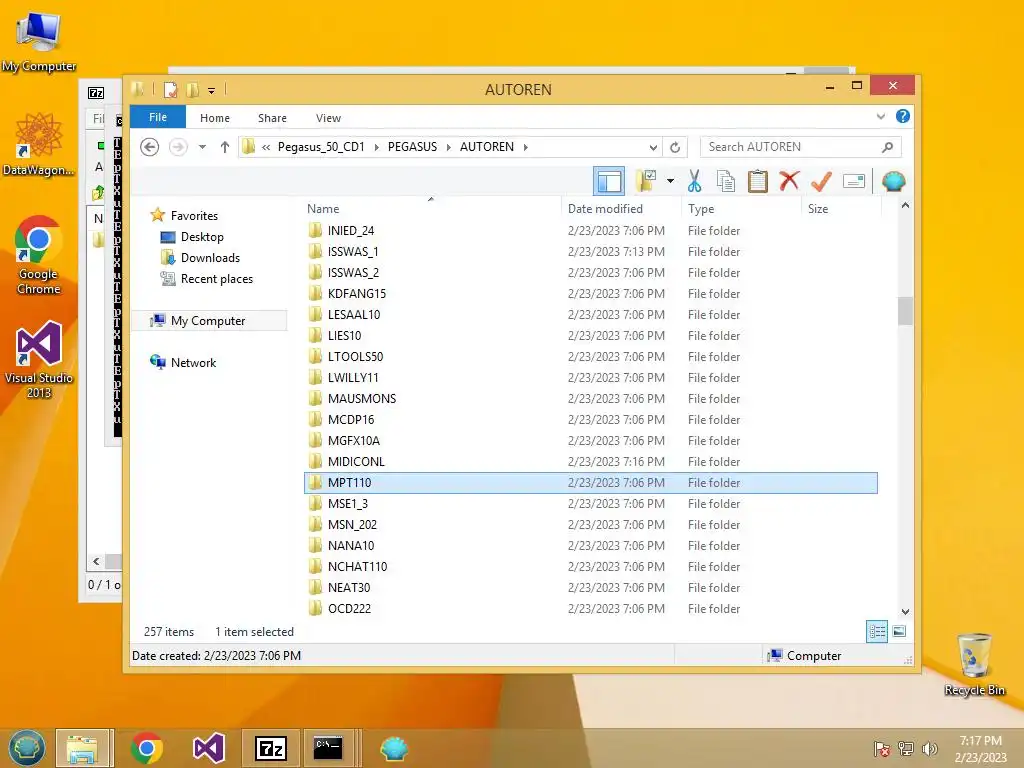Select the MAUSMONS folder
1024x768 pixels.
pos(362,398)
